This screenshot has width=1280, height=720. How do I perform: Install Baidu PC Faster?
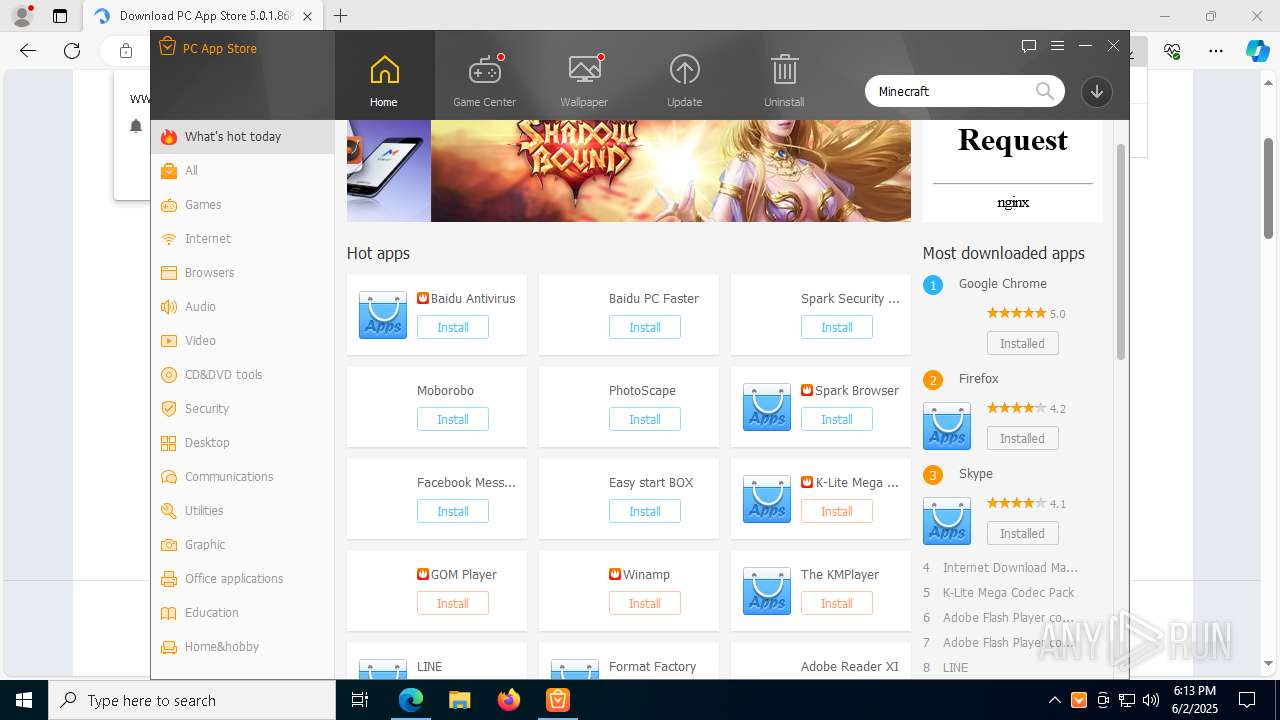point(645,328)
